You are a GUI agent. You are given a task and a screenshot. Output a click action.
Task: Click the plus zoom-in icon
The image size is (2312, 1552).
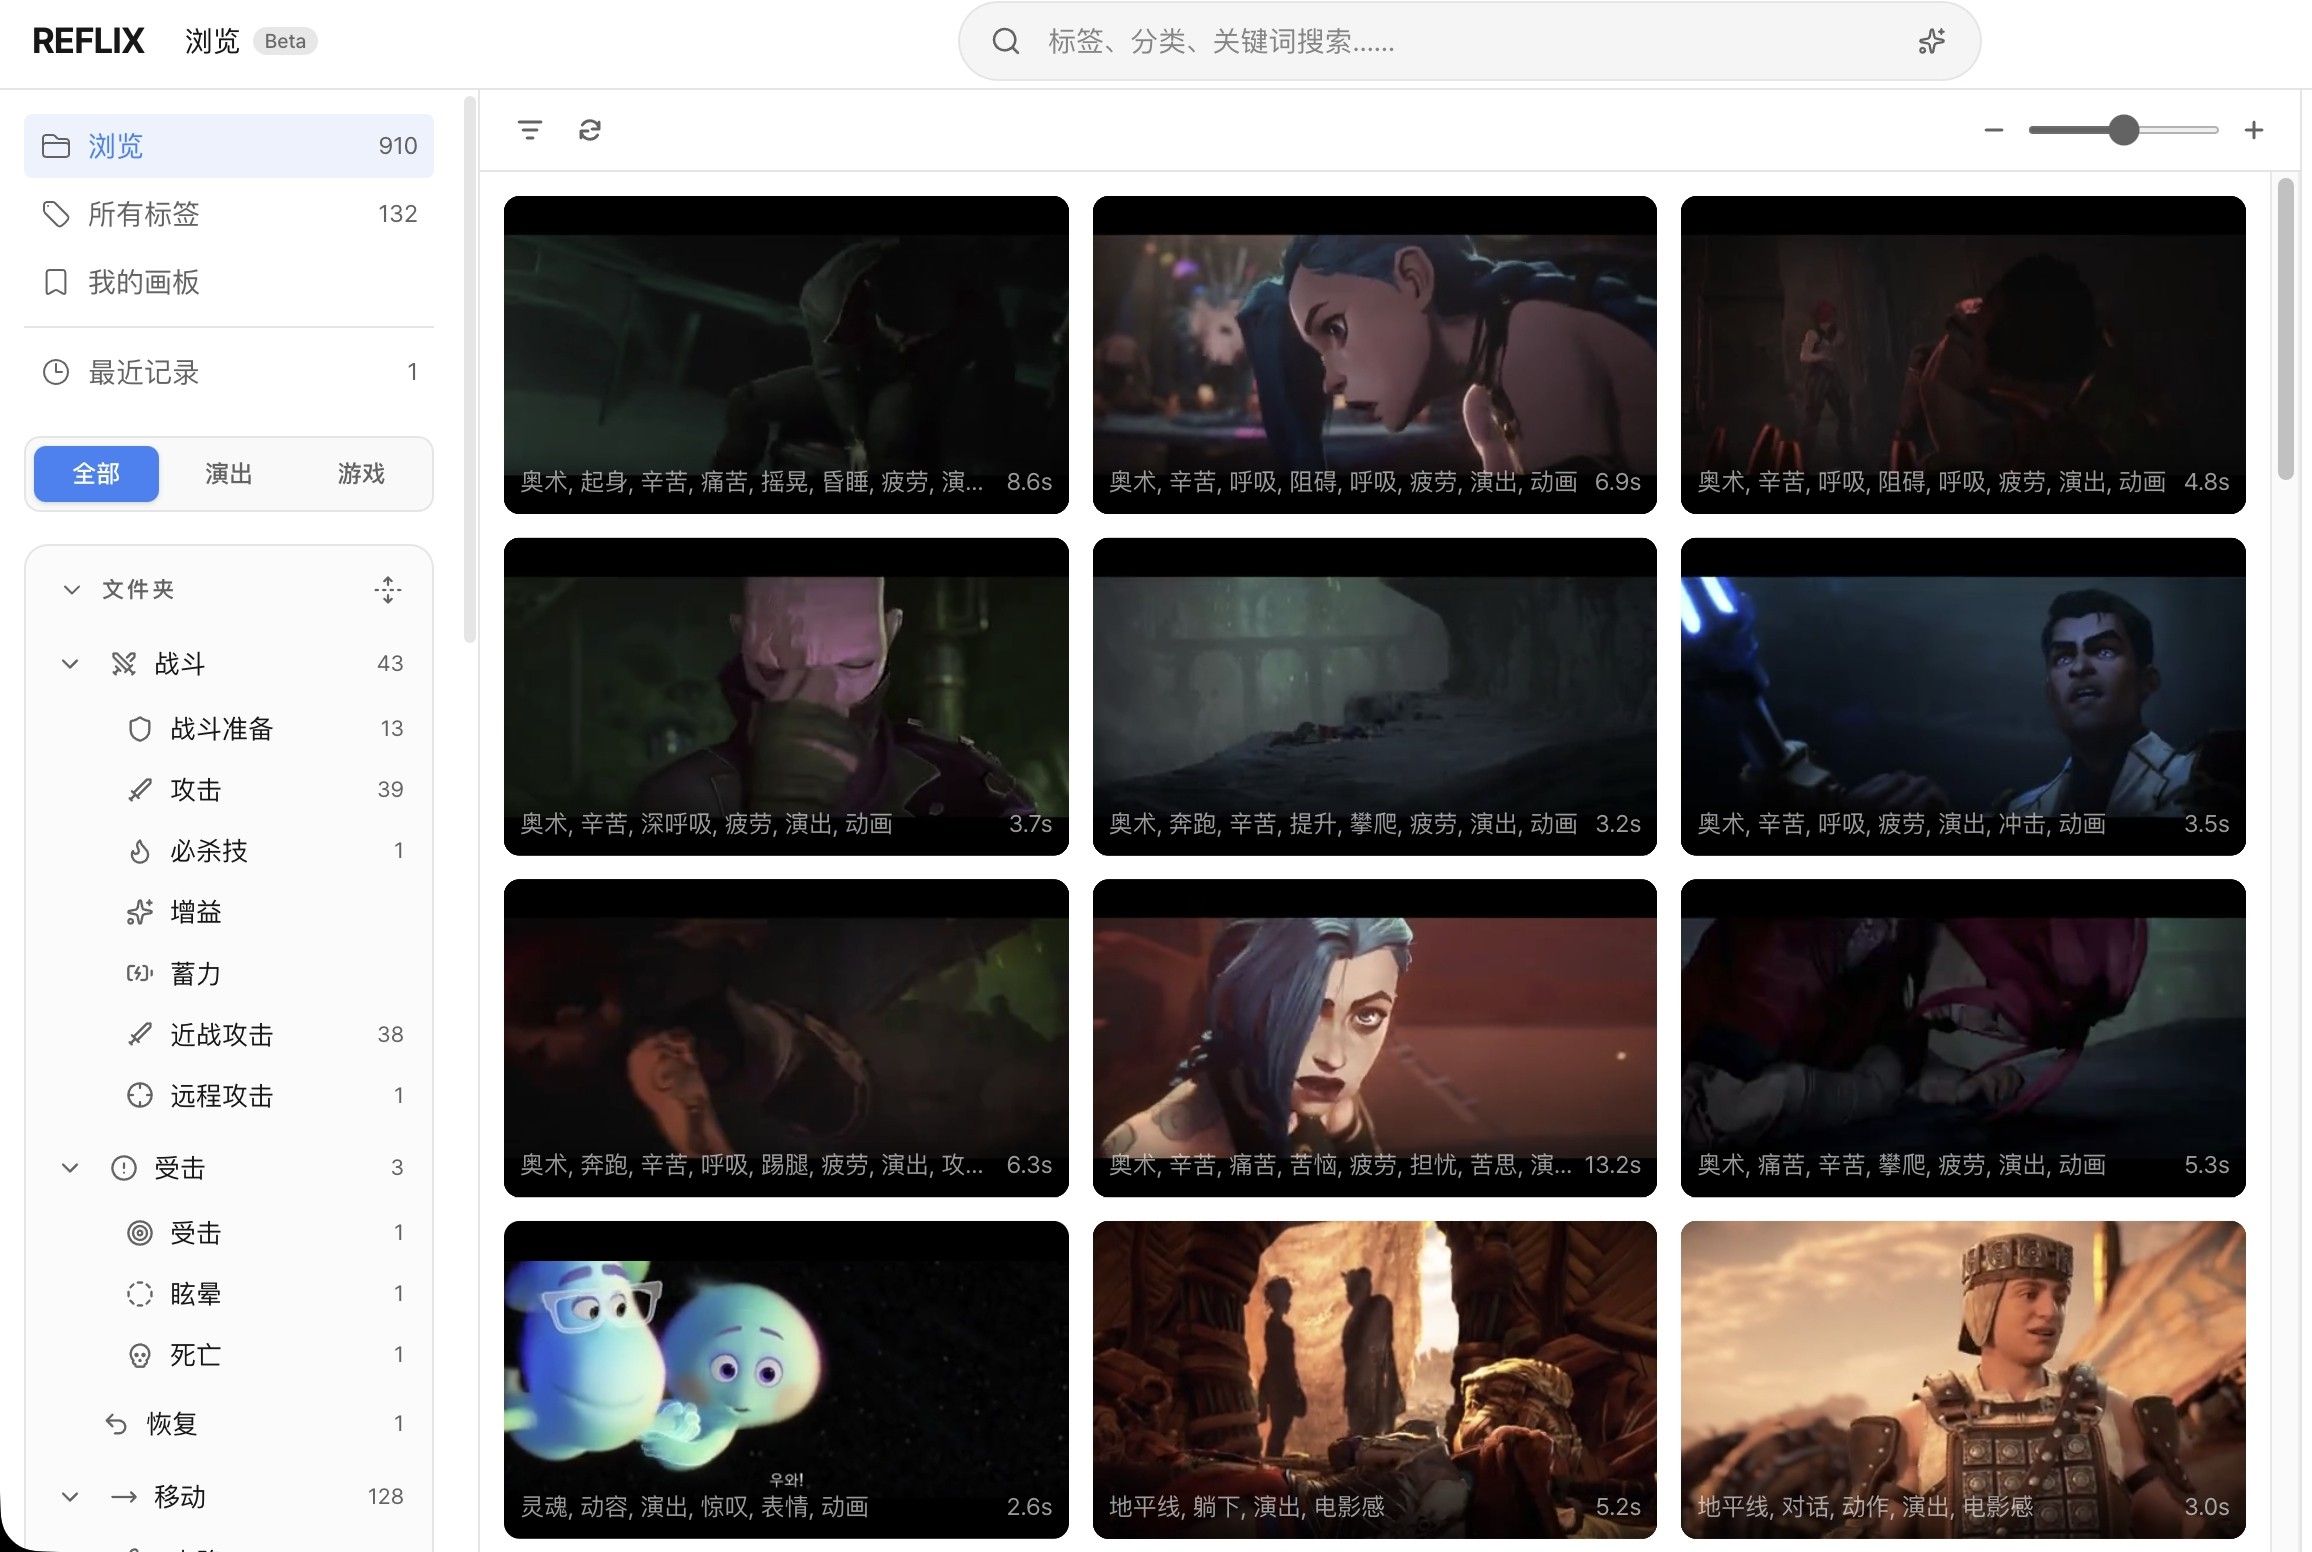tap(2253, 130)
